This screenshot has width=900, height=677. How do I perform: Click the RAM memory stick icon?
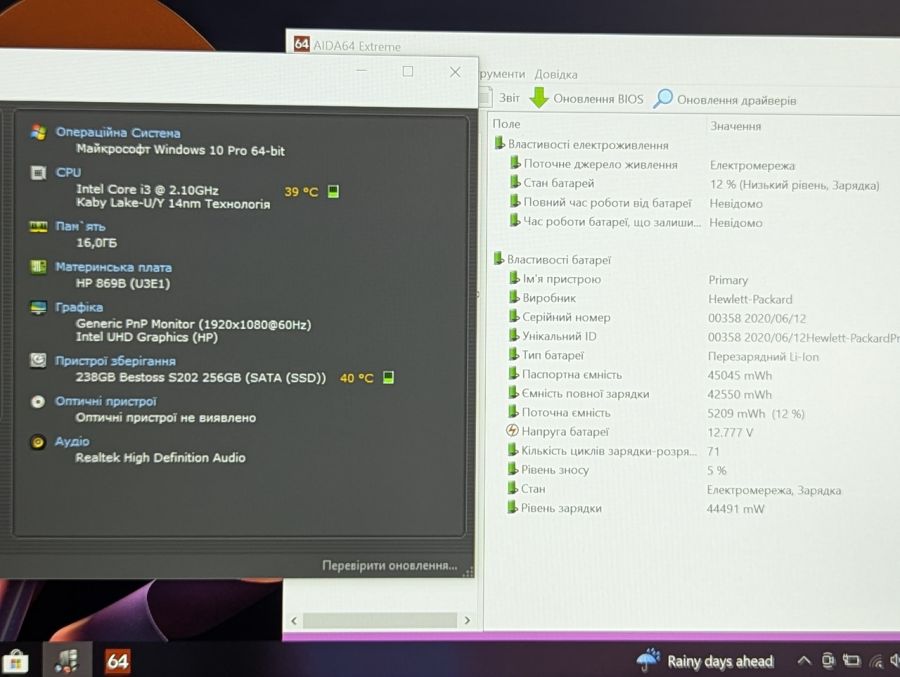coord(38,227)
